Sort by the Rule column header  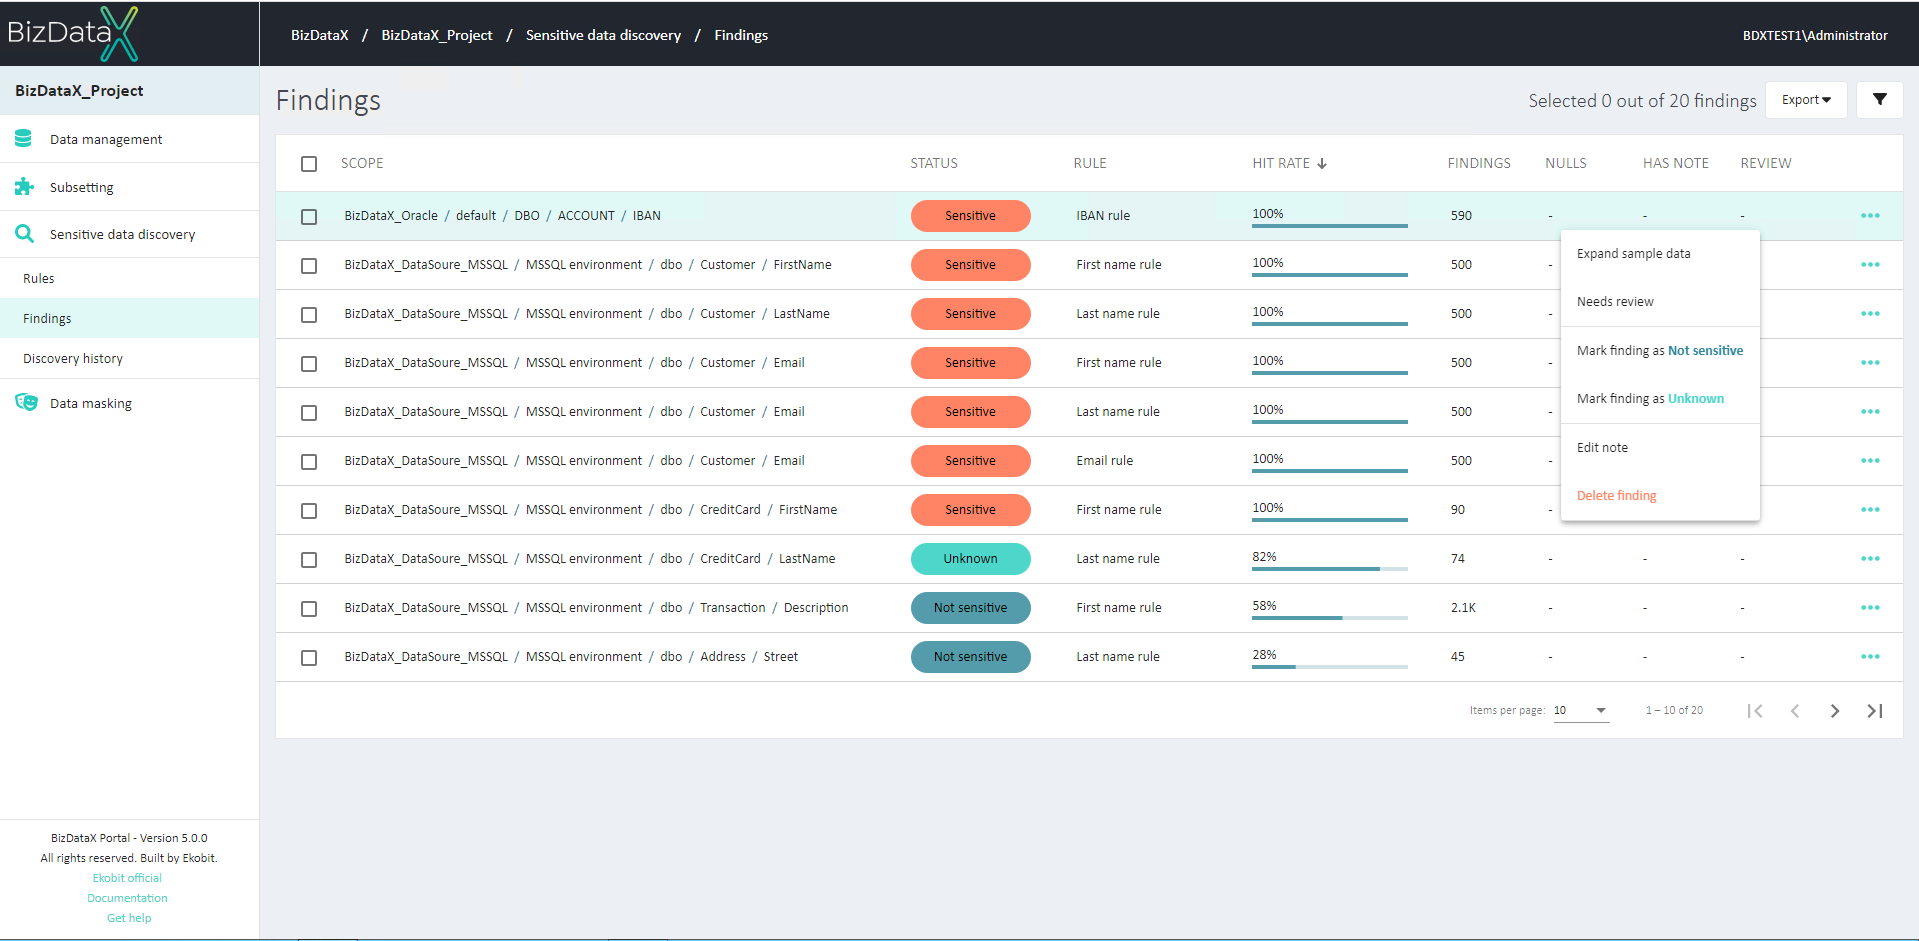point(1090,163)
